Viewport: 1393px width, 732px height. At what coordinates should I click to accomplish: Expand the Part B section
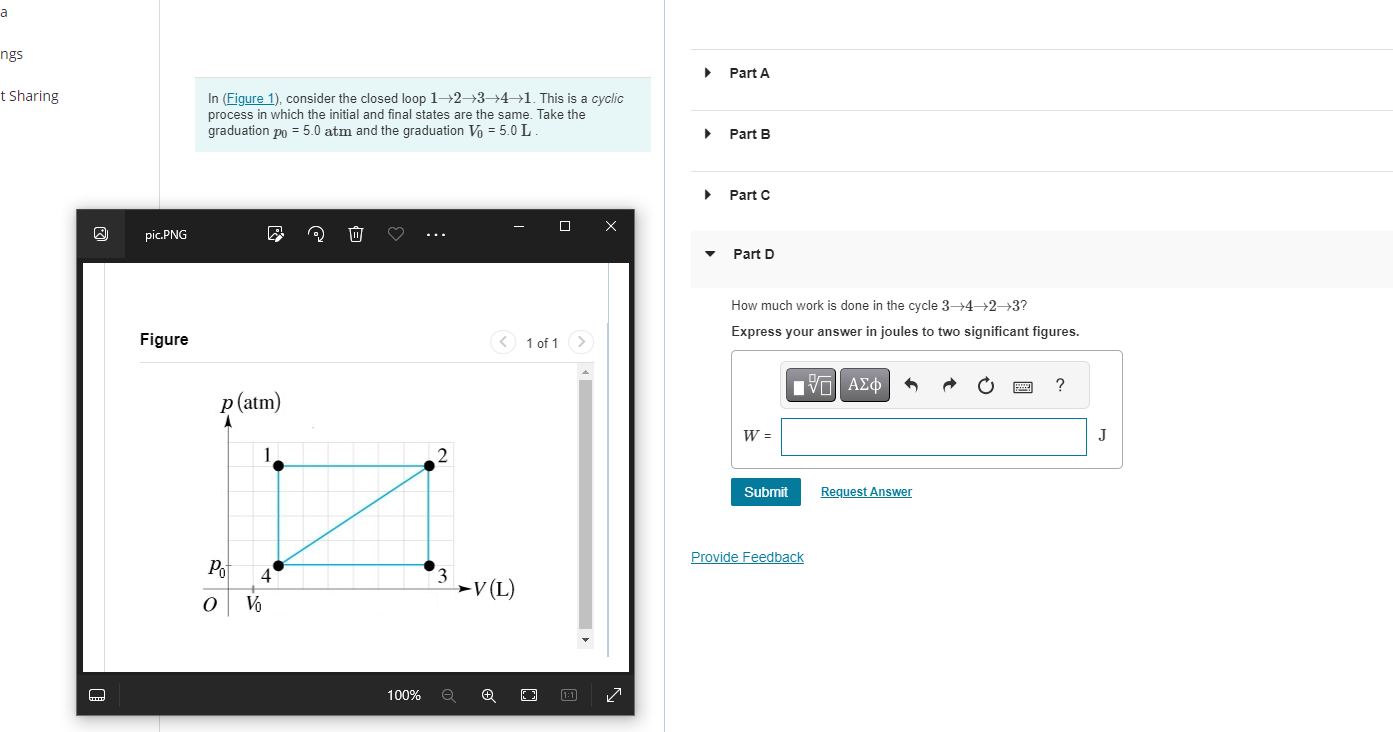[x=708, y=133]
